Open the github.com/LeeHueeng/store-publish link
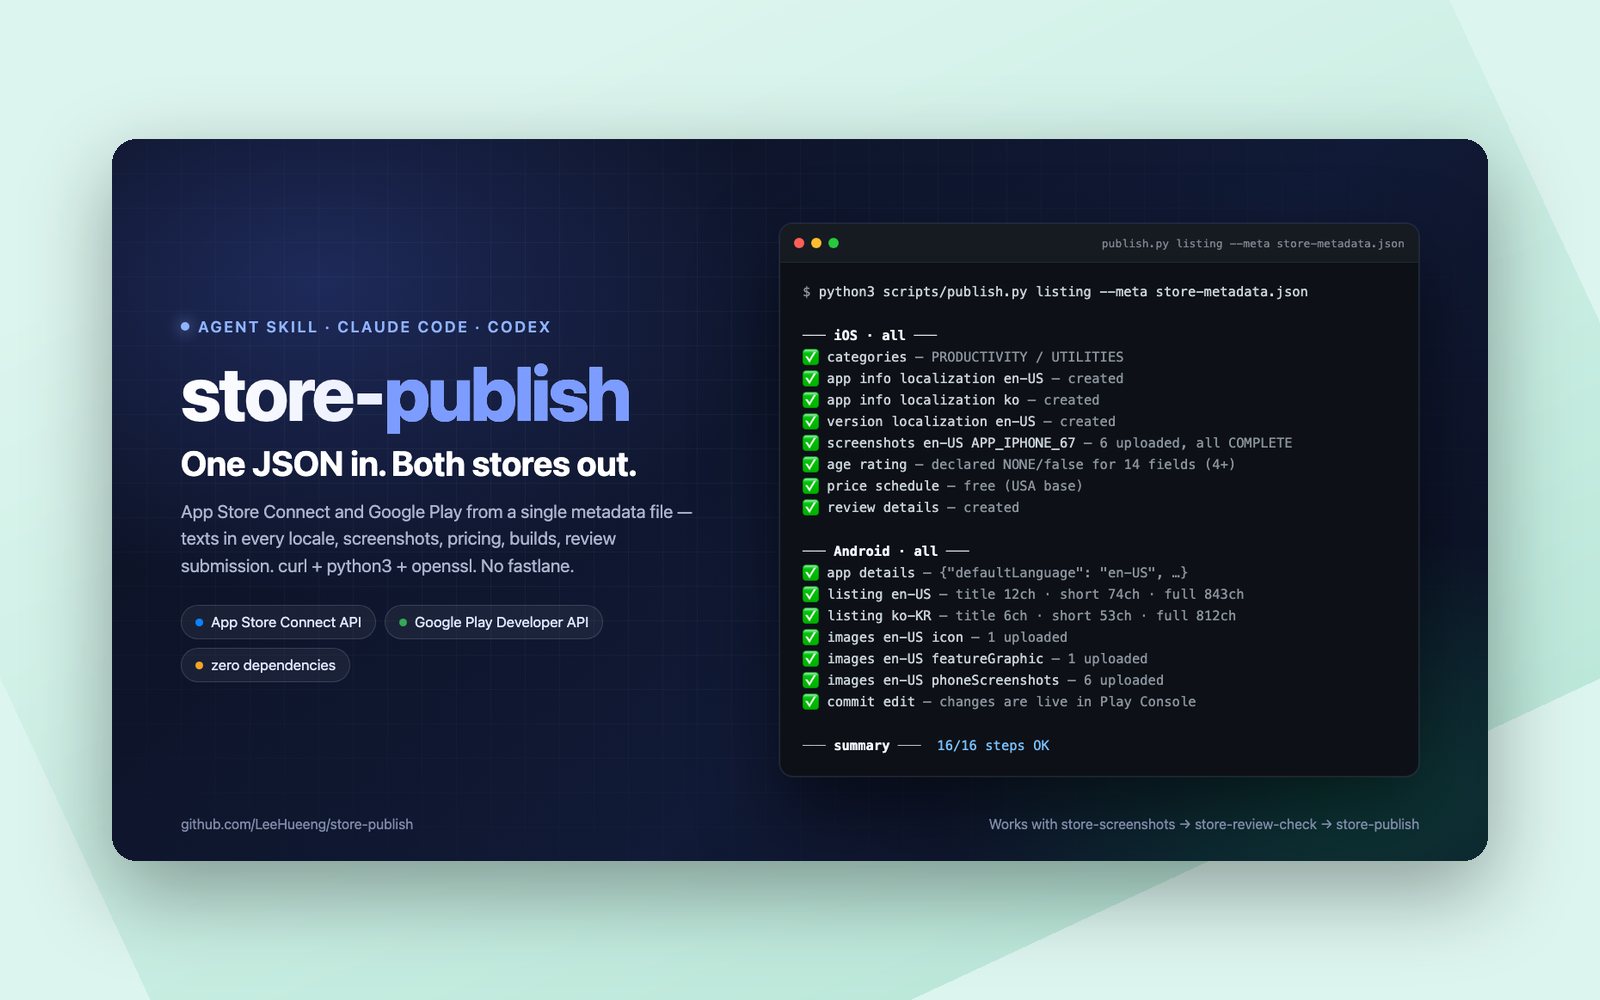This screenshot has height=1000, width=1600. tap(297, 824)
